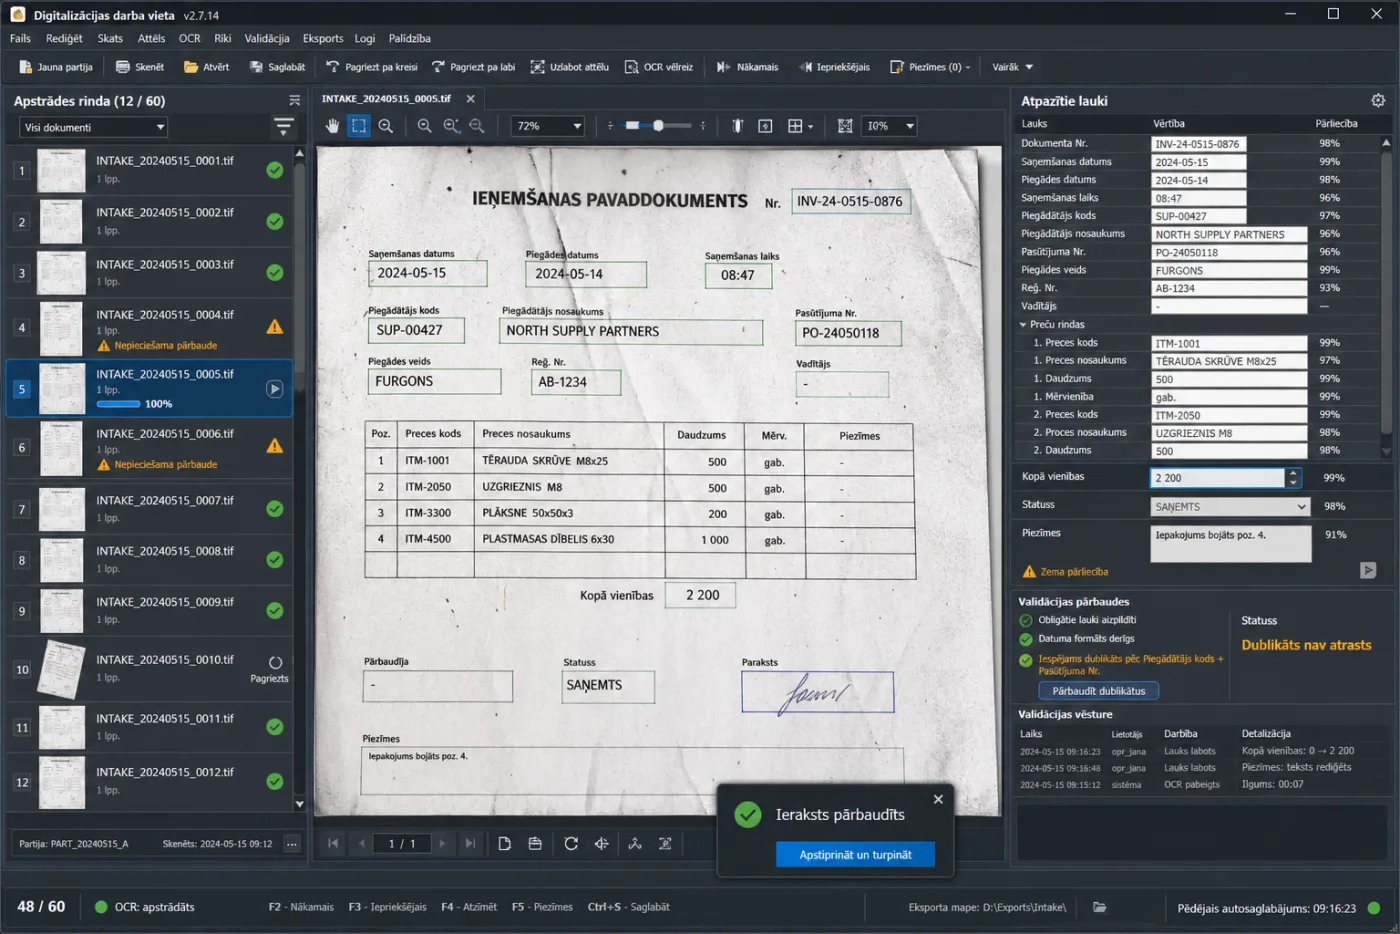Open the Validācija menu

coord(267,38)
